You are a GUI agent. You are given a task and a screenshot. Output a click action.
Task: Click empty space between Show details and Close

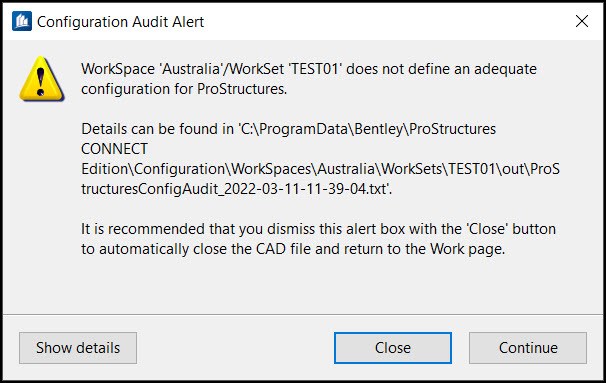[235, 348]
